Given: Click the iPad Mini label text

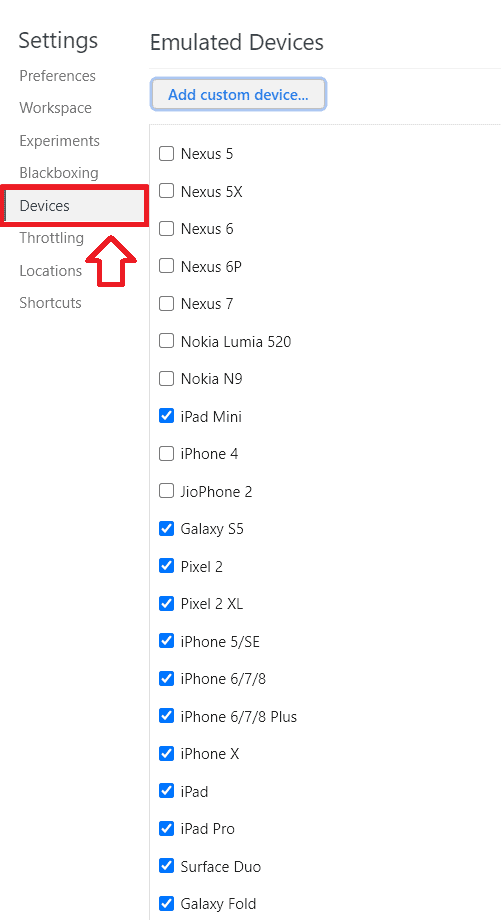Looking at the screenshot, I should tap(211, 417).
